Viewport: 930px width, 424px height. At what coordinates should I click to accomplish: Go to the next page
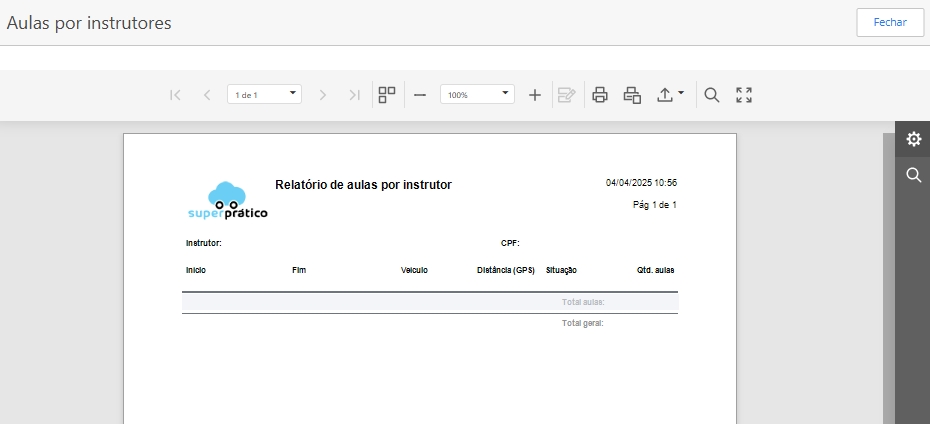point(322,95)
